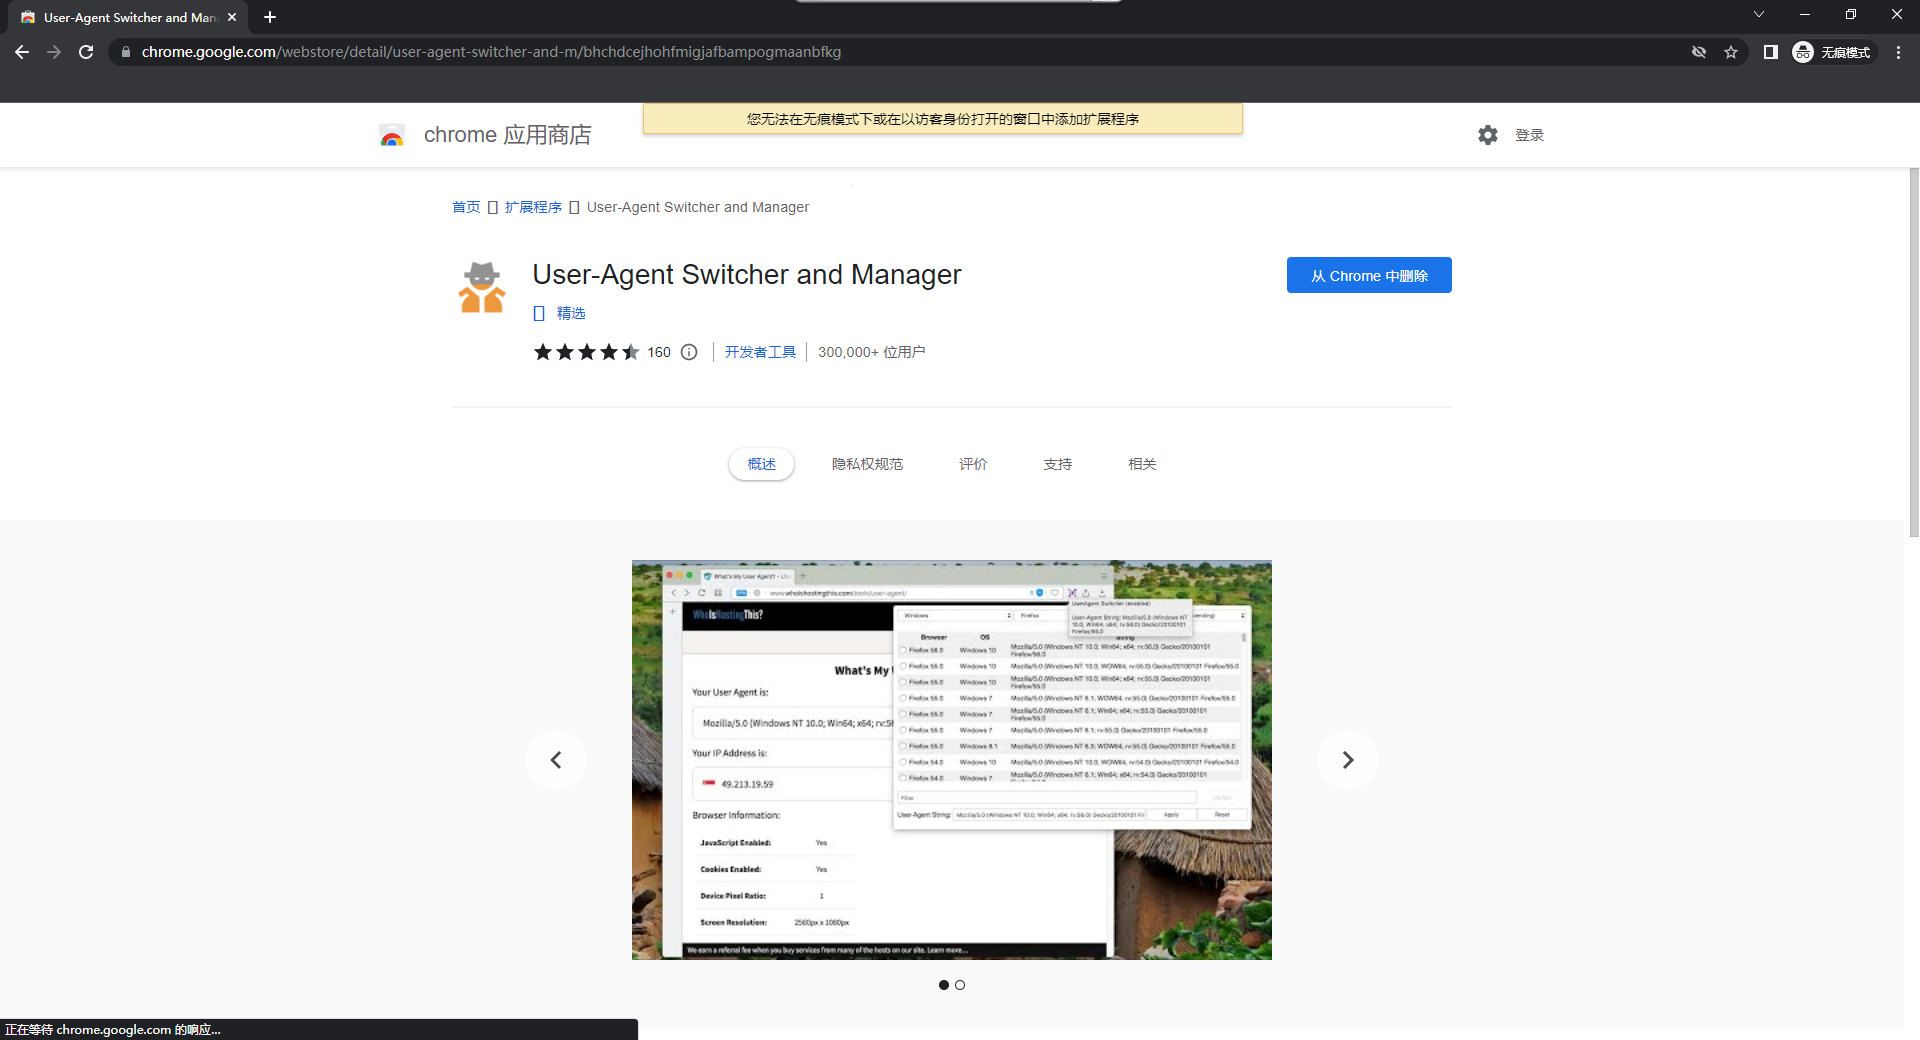Select the 概述 tab
Image resolution: width=1920 pixels, height=1040 pixels.
[x=761, y=464]
